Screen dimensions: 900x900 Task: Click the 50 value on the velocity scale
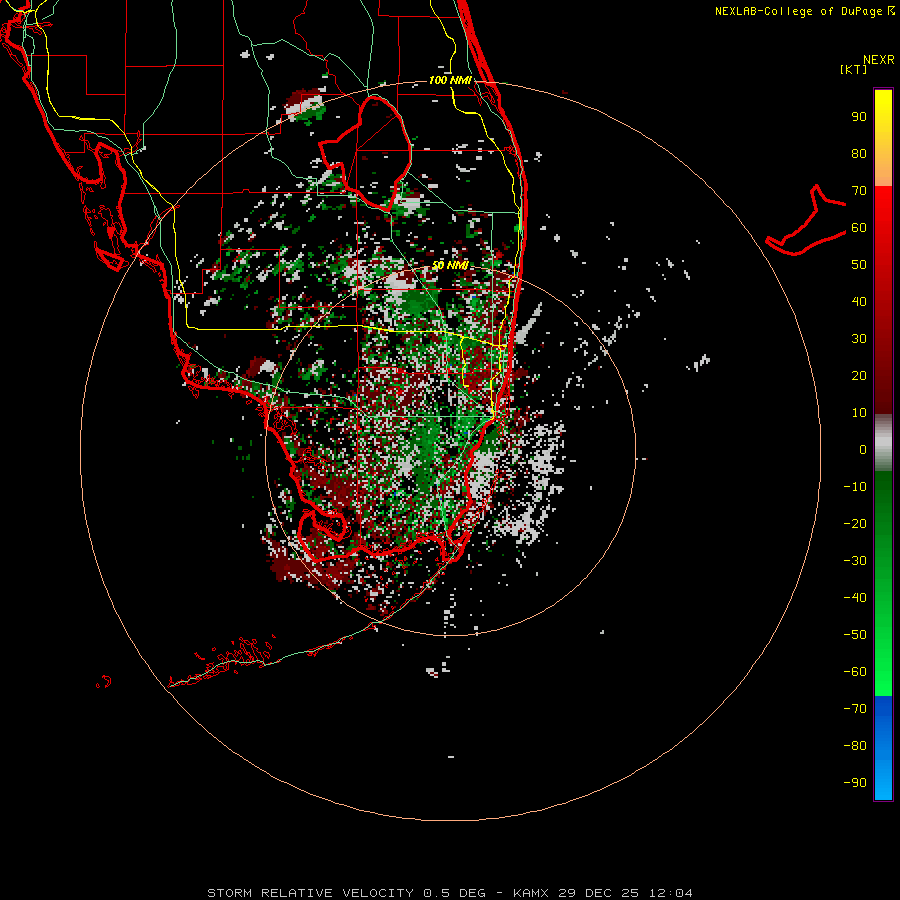click(859, 265)
